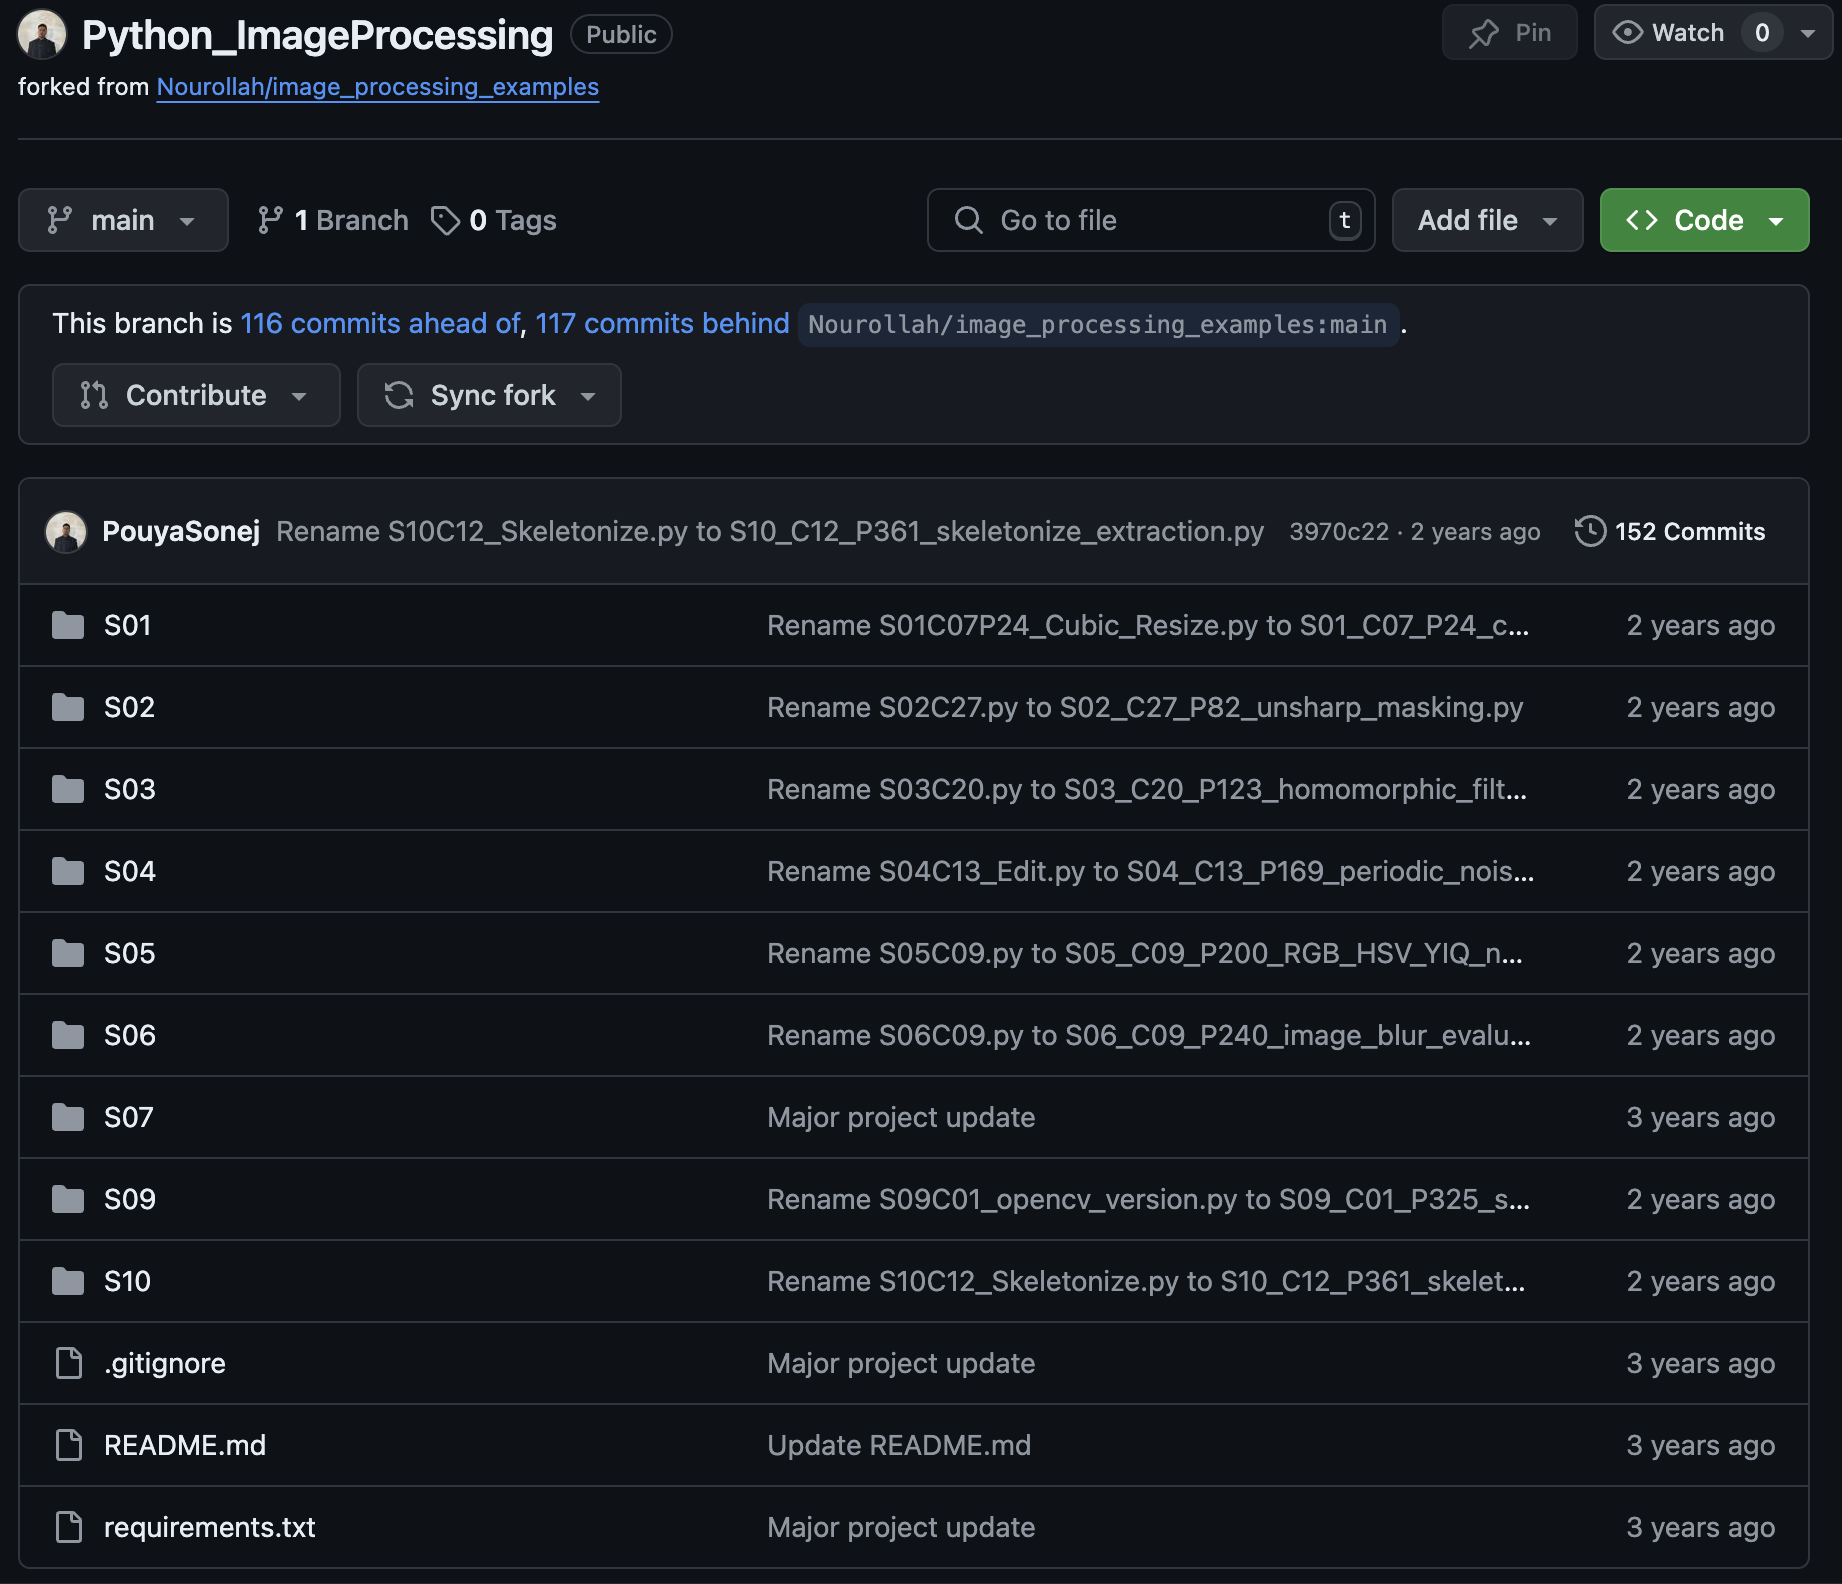The width and height of the screenshot is (1842, 1584).
Task: Open the S04 folder
Action: (x=130, y=871)
